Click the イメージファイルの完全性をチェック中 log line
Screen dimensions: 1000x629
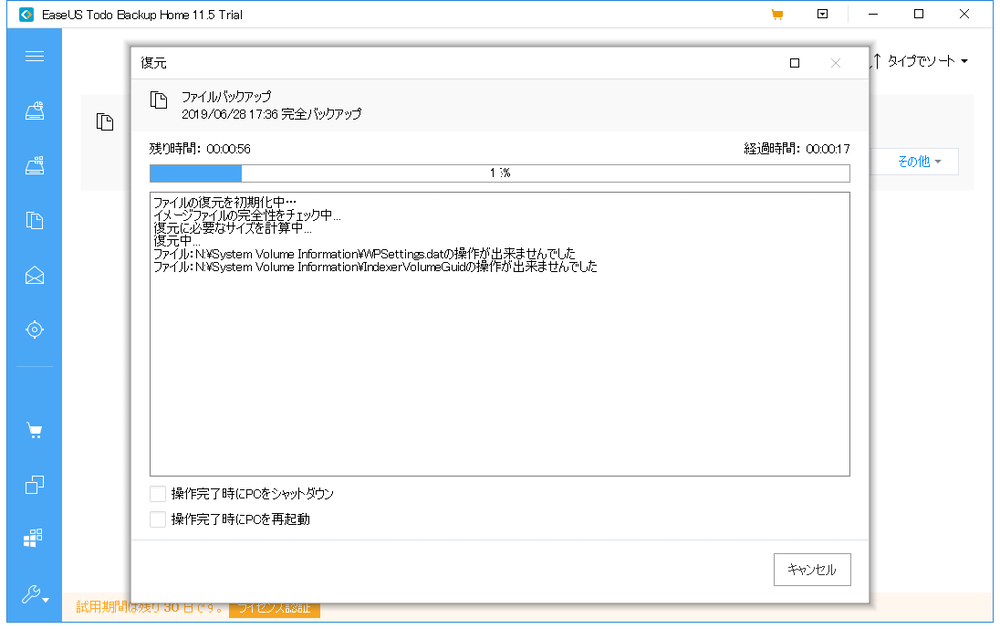(x=247, y=215)
